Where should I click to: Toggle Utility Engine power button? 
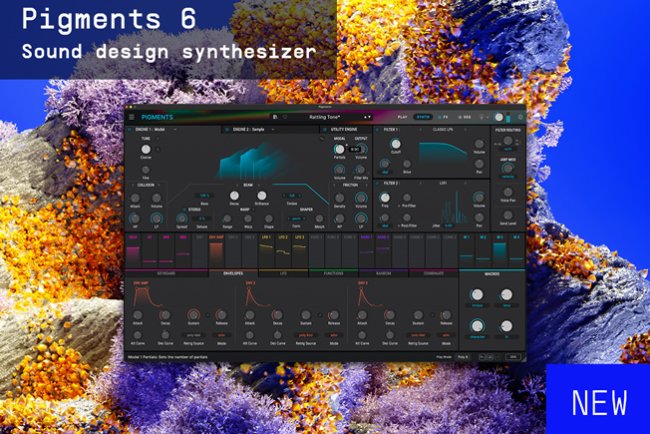pyautogui.click(x=325, y=130)
